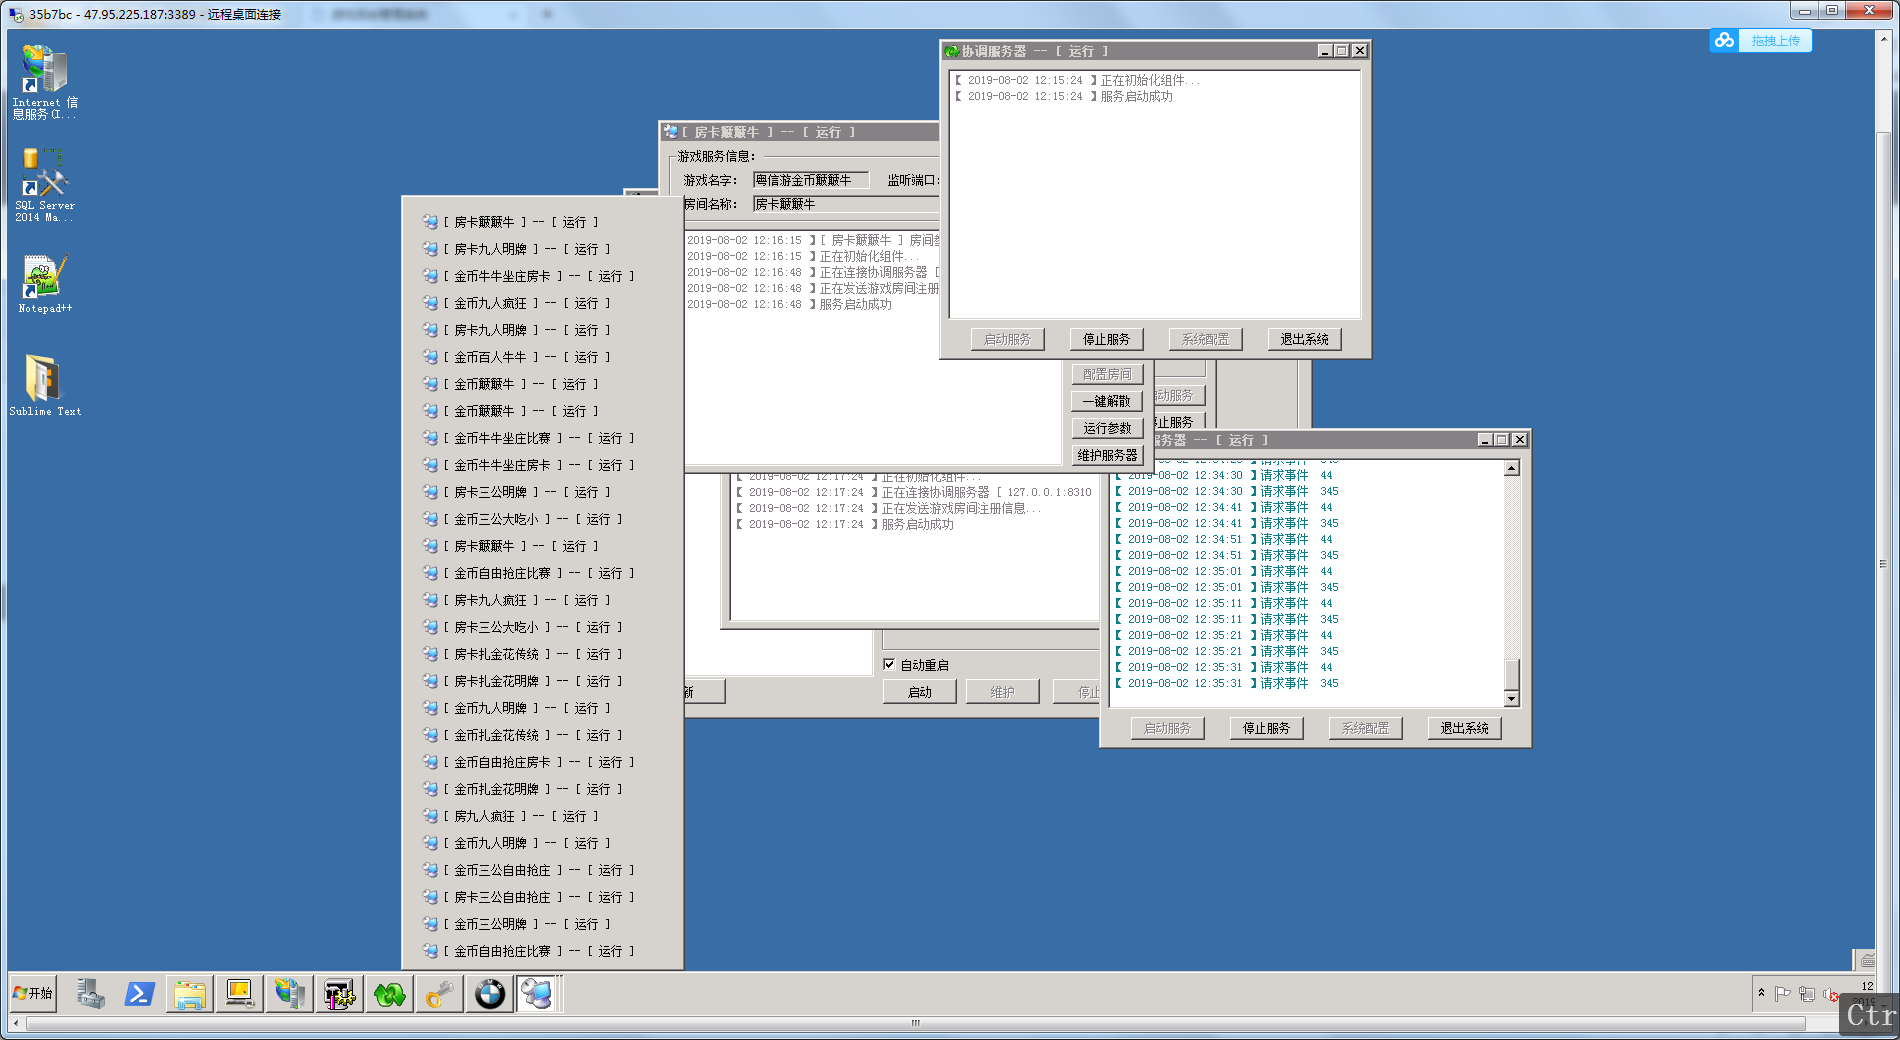The image size is (1900, 1040).
Task: Expand hidden system tray icons chevron
Action: tap(1761, 993)
